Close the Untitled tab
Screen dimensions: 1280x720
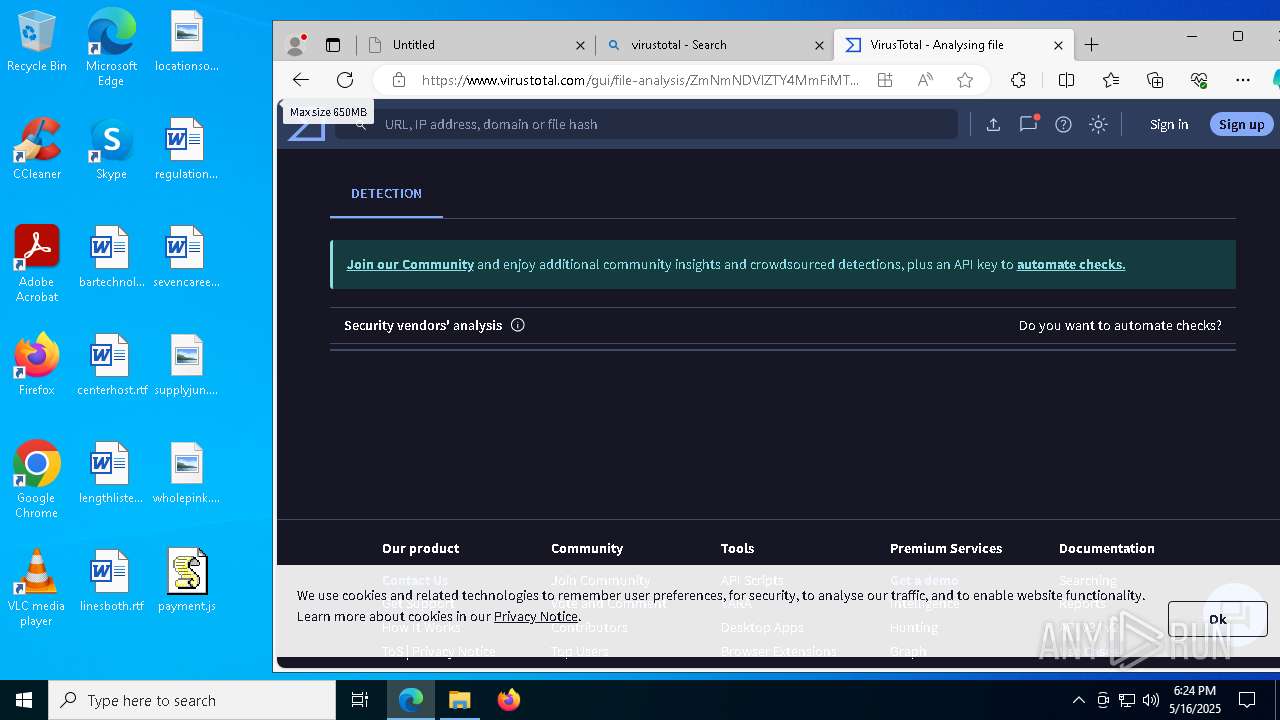point(580,45)
